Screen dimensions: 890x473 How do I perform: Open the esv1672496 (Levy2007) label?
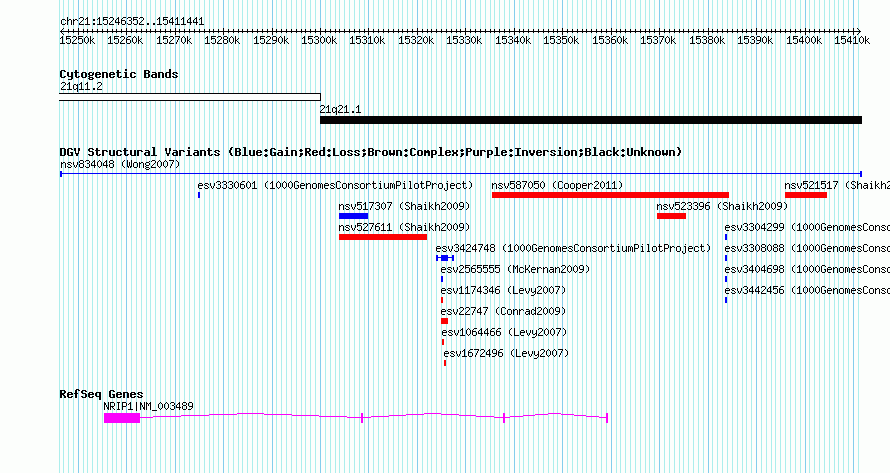[506, 354]
